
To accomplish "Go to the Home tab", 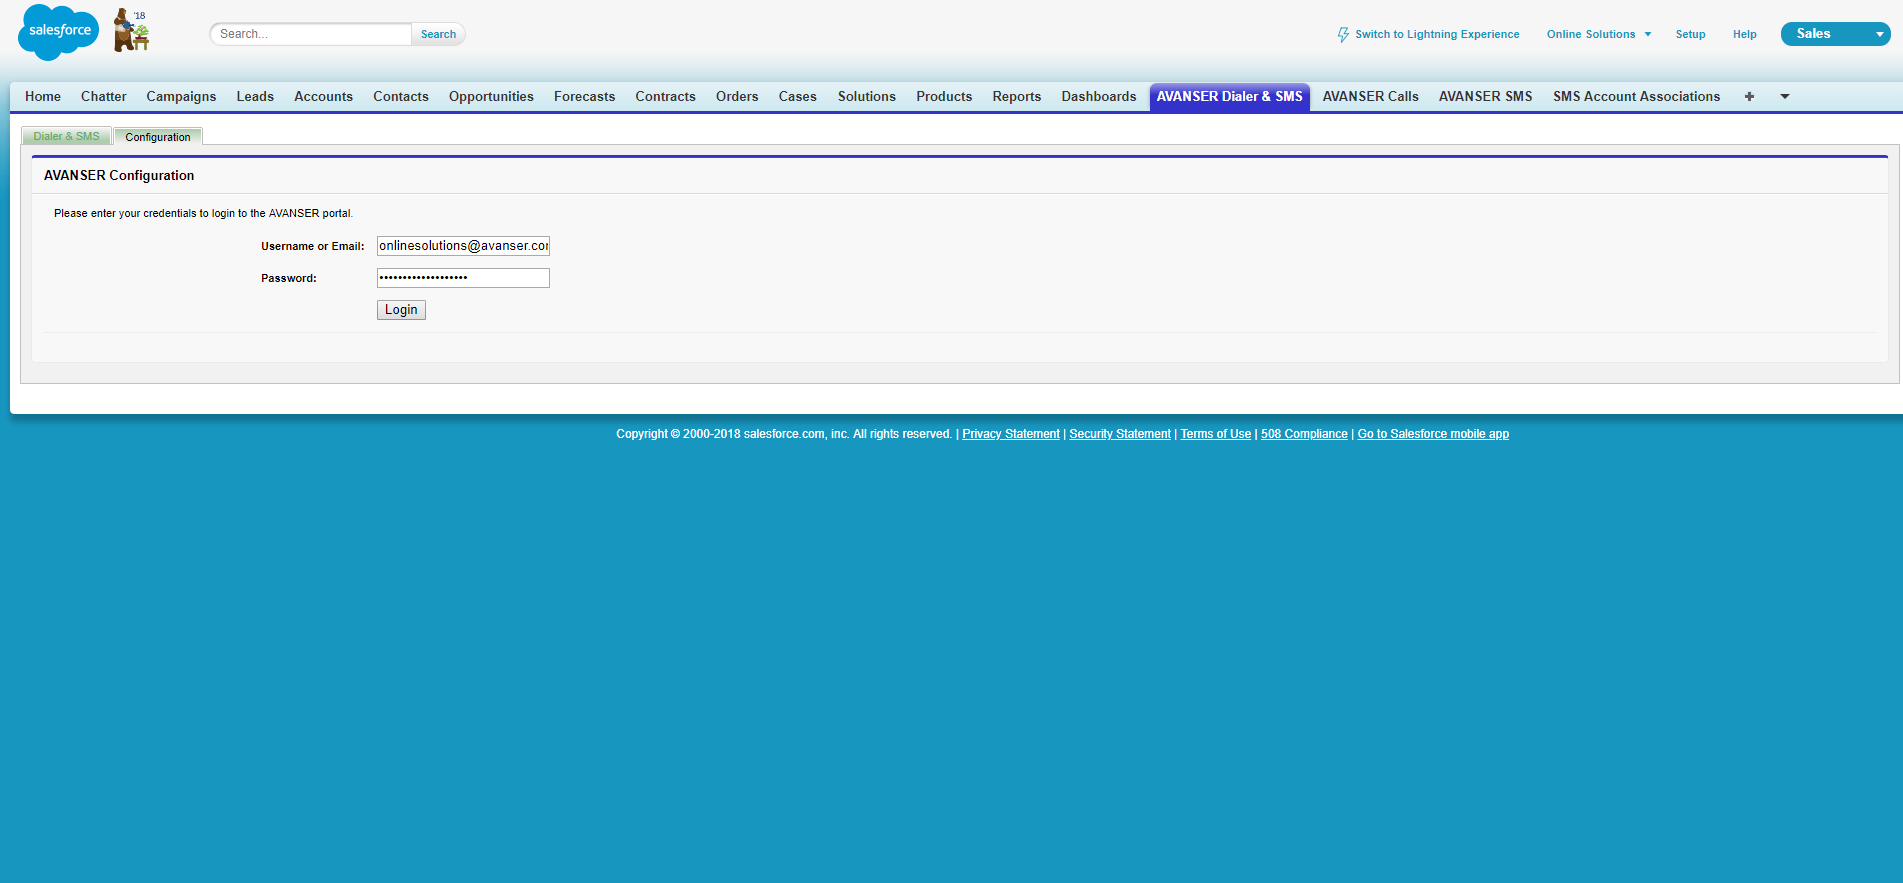I will point(43,97).
